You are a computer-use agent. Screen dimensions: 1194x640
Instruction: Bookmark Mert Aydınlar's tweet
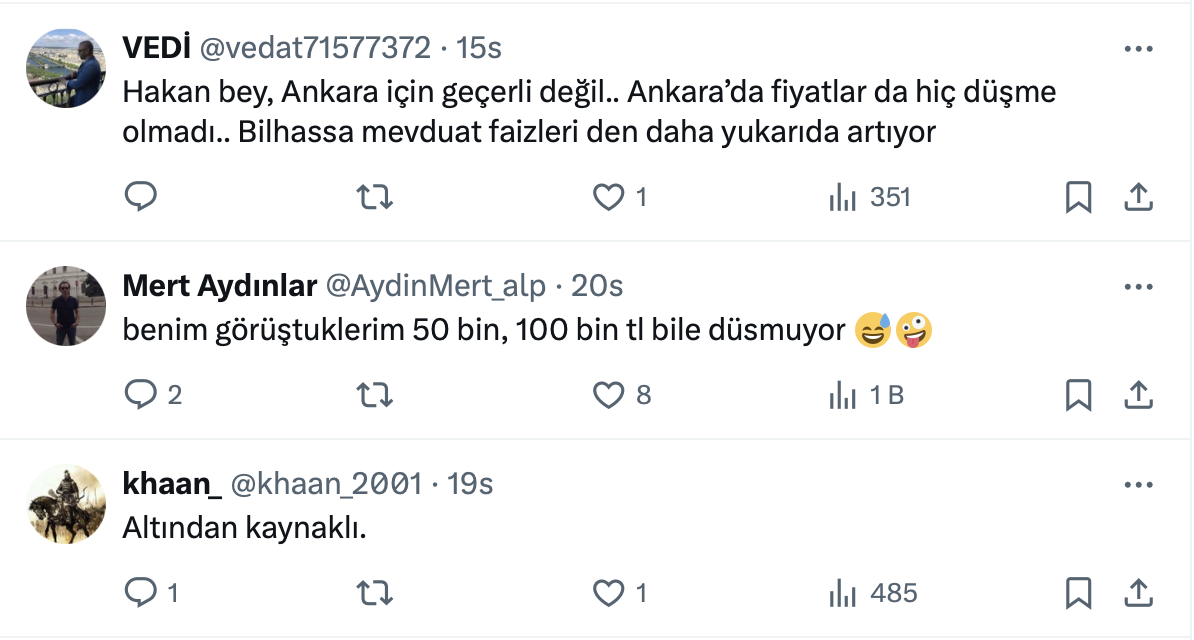(1078, 395)
